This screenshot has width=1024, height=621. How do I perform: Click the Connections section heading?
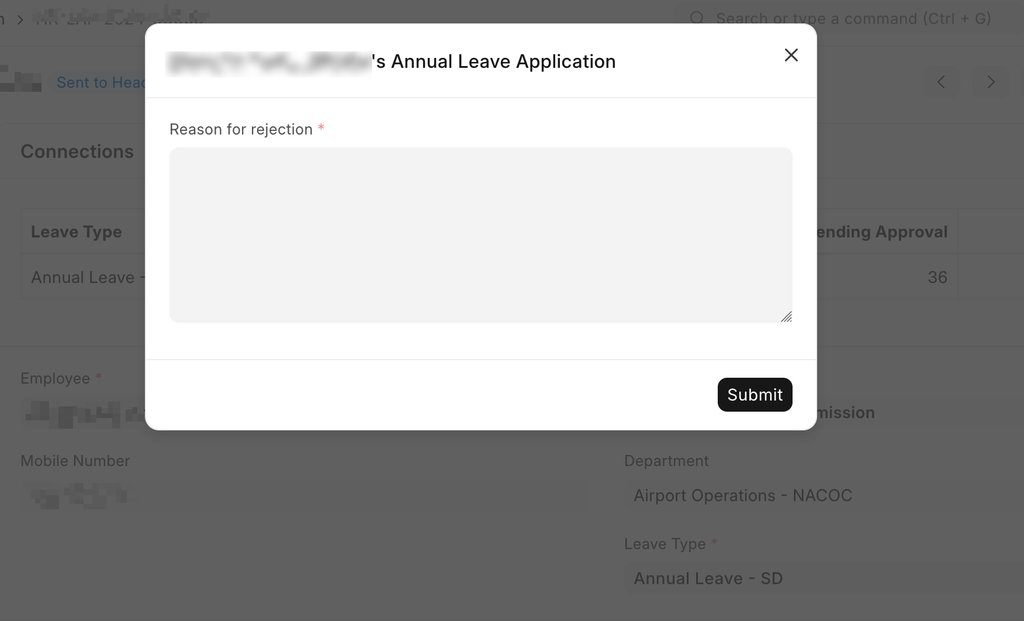tap(77, 151)
